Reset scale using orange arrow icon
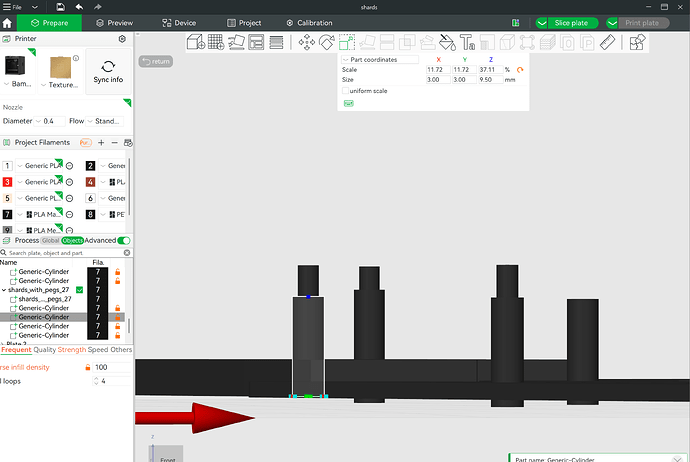690x462 pixels. pyautogui.click(x=520, y=70)
